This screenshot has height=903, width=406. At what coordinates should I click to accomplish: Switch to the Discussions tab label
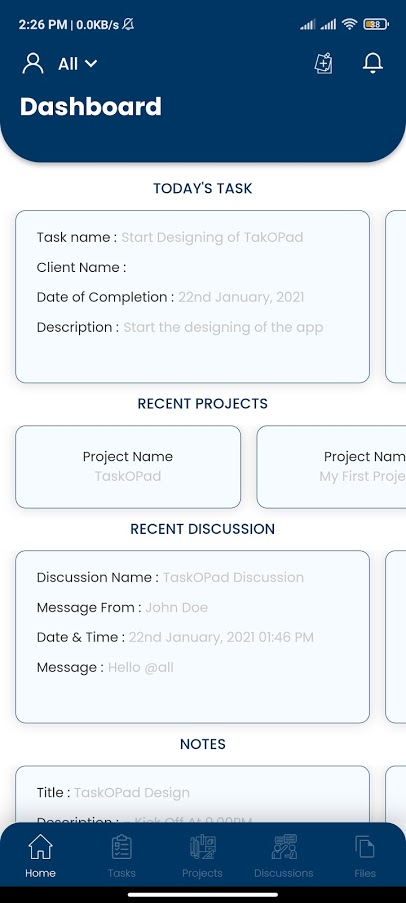[x=284, y=873]
